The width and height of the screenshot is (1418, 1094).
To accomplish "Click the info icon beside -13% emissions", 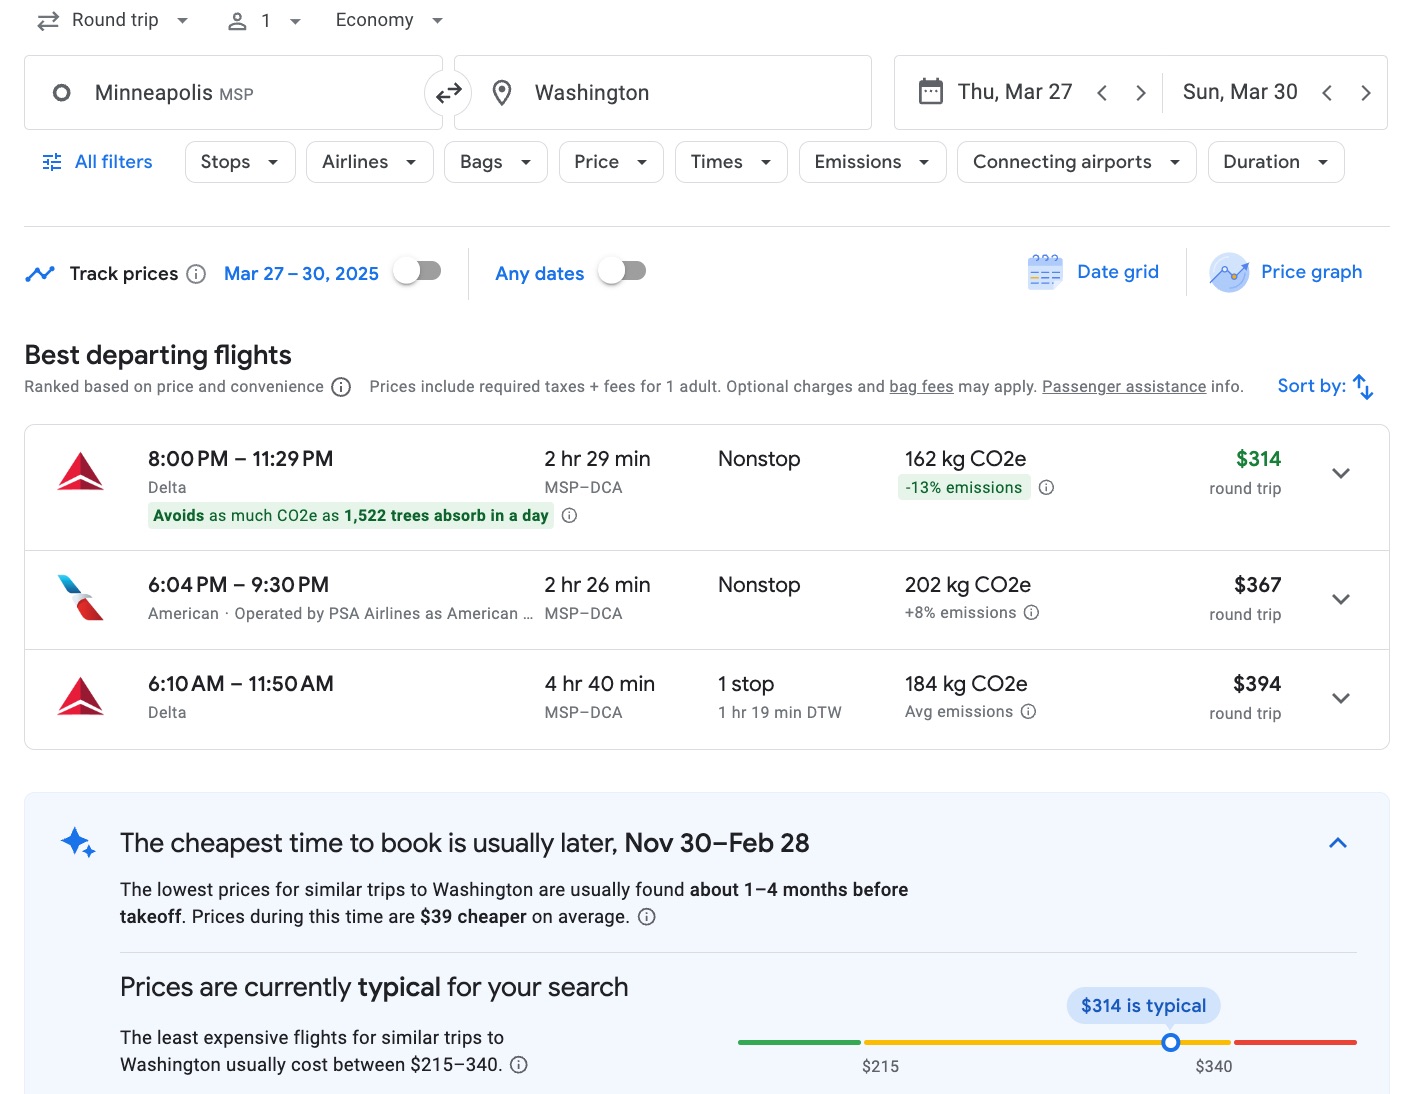I will pos(1046,487).
